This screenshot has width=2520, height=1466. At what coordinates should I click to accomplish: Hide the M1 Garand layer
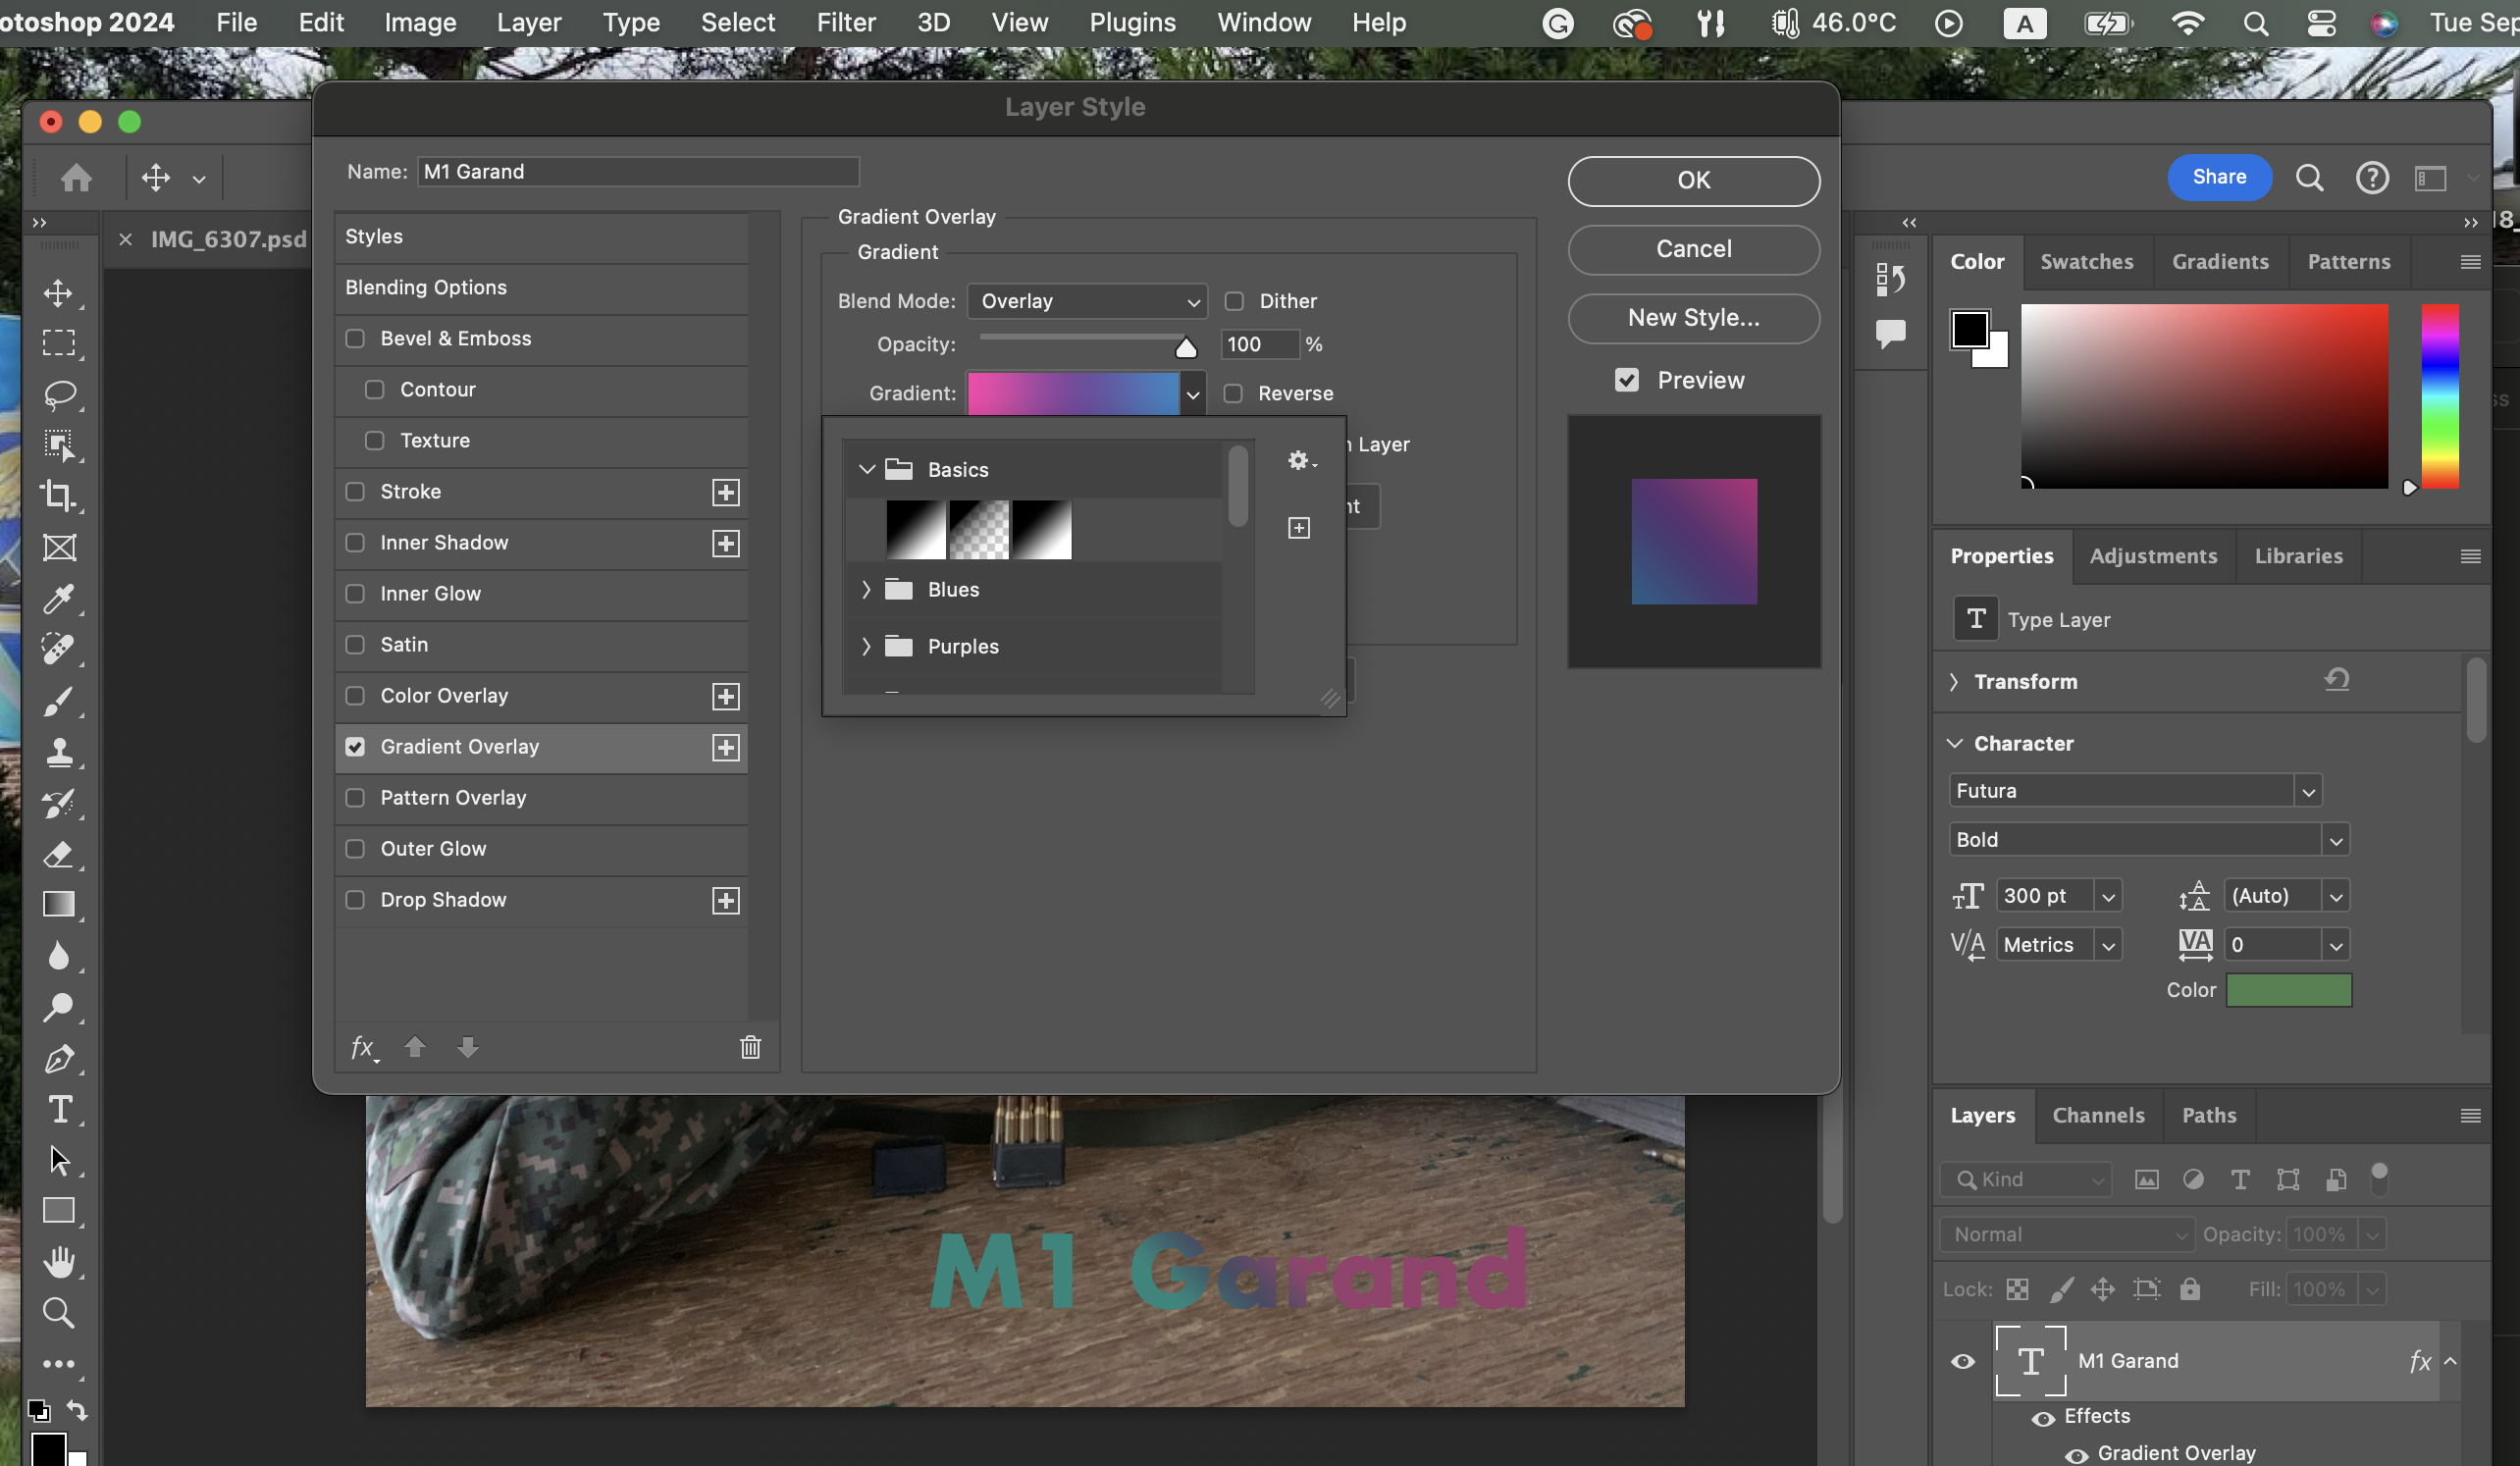pyautogui.click(x=1962, y=1361)
